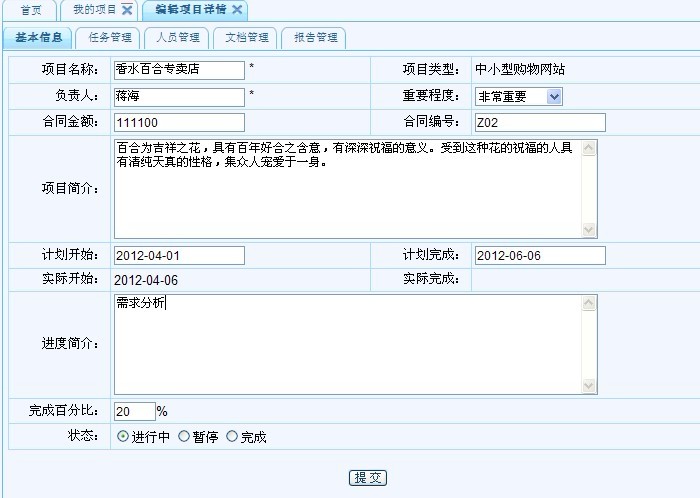The image size is (700, 498).
Task: Click the 计划完成 date field
Action: pyautogui.click(x=539, y=255)
